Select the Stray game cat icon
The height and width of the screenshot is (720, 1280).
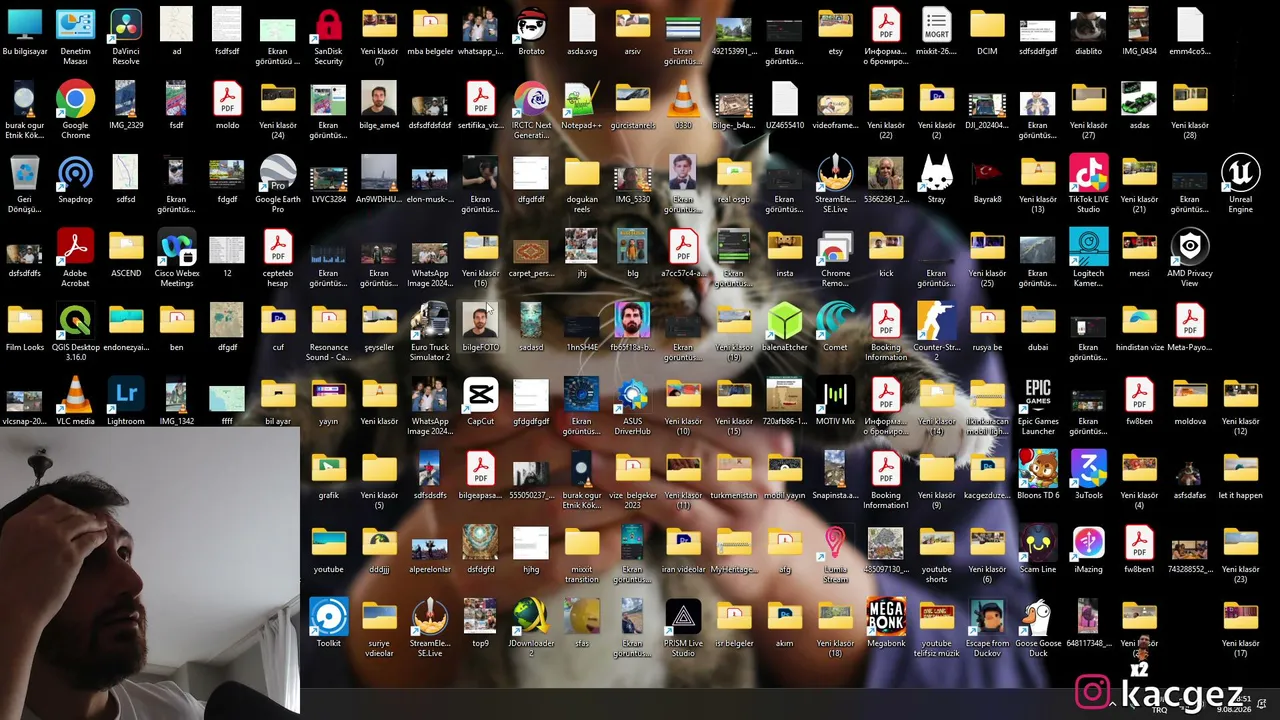[936, 182]
